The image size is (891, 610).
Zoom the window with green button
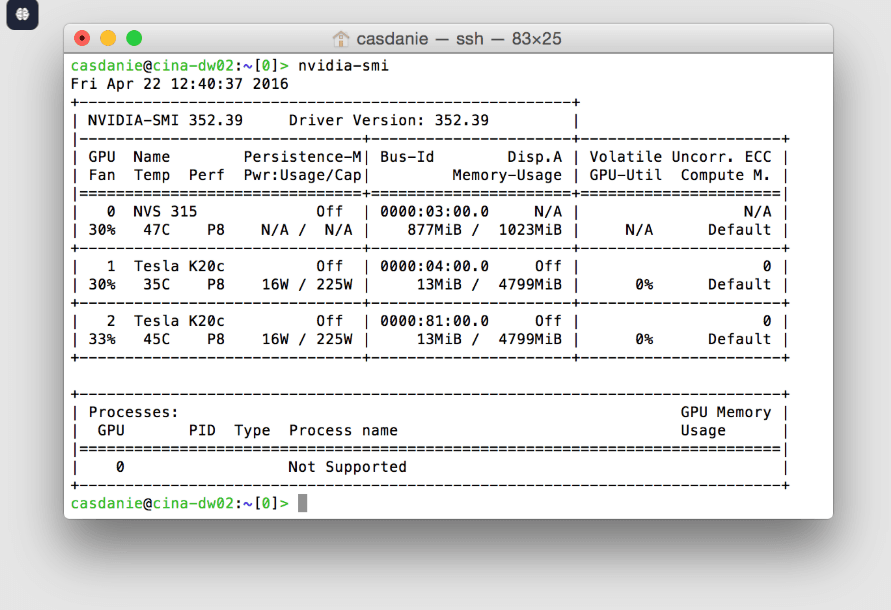(x=134, y=38)
